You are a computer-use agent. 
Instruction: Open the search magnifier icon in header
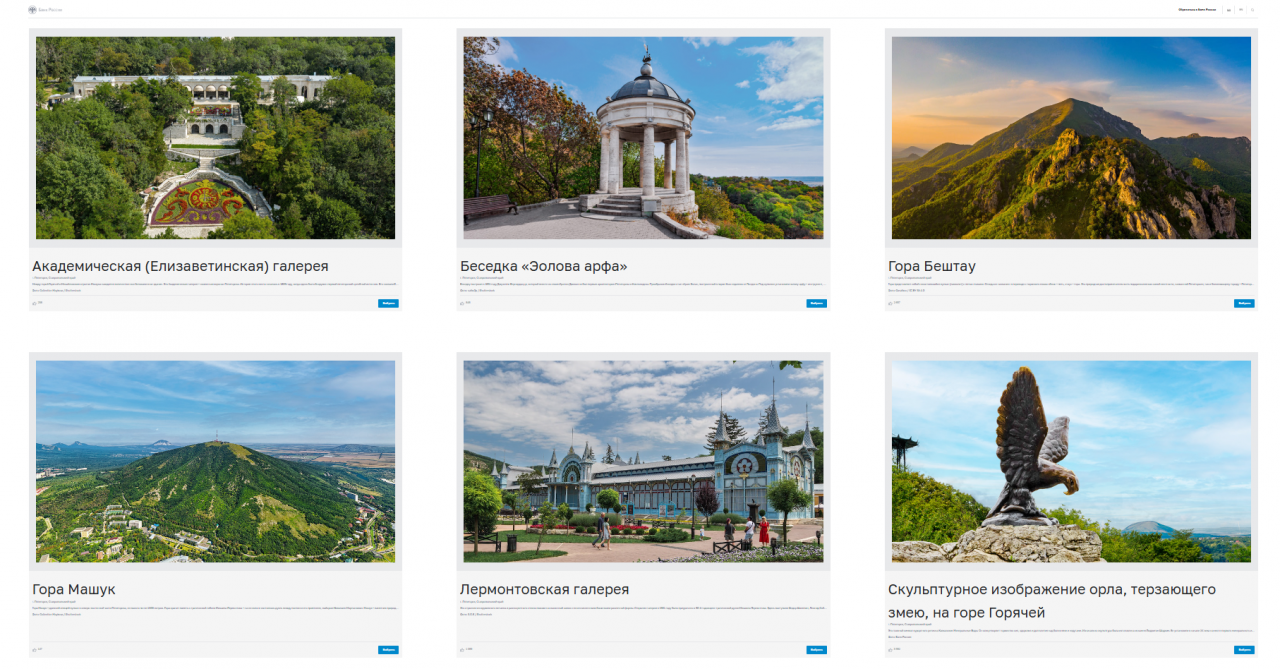tap(1253, 9)
